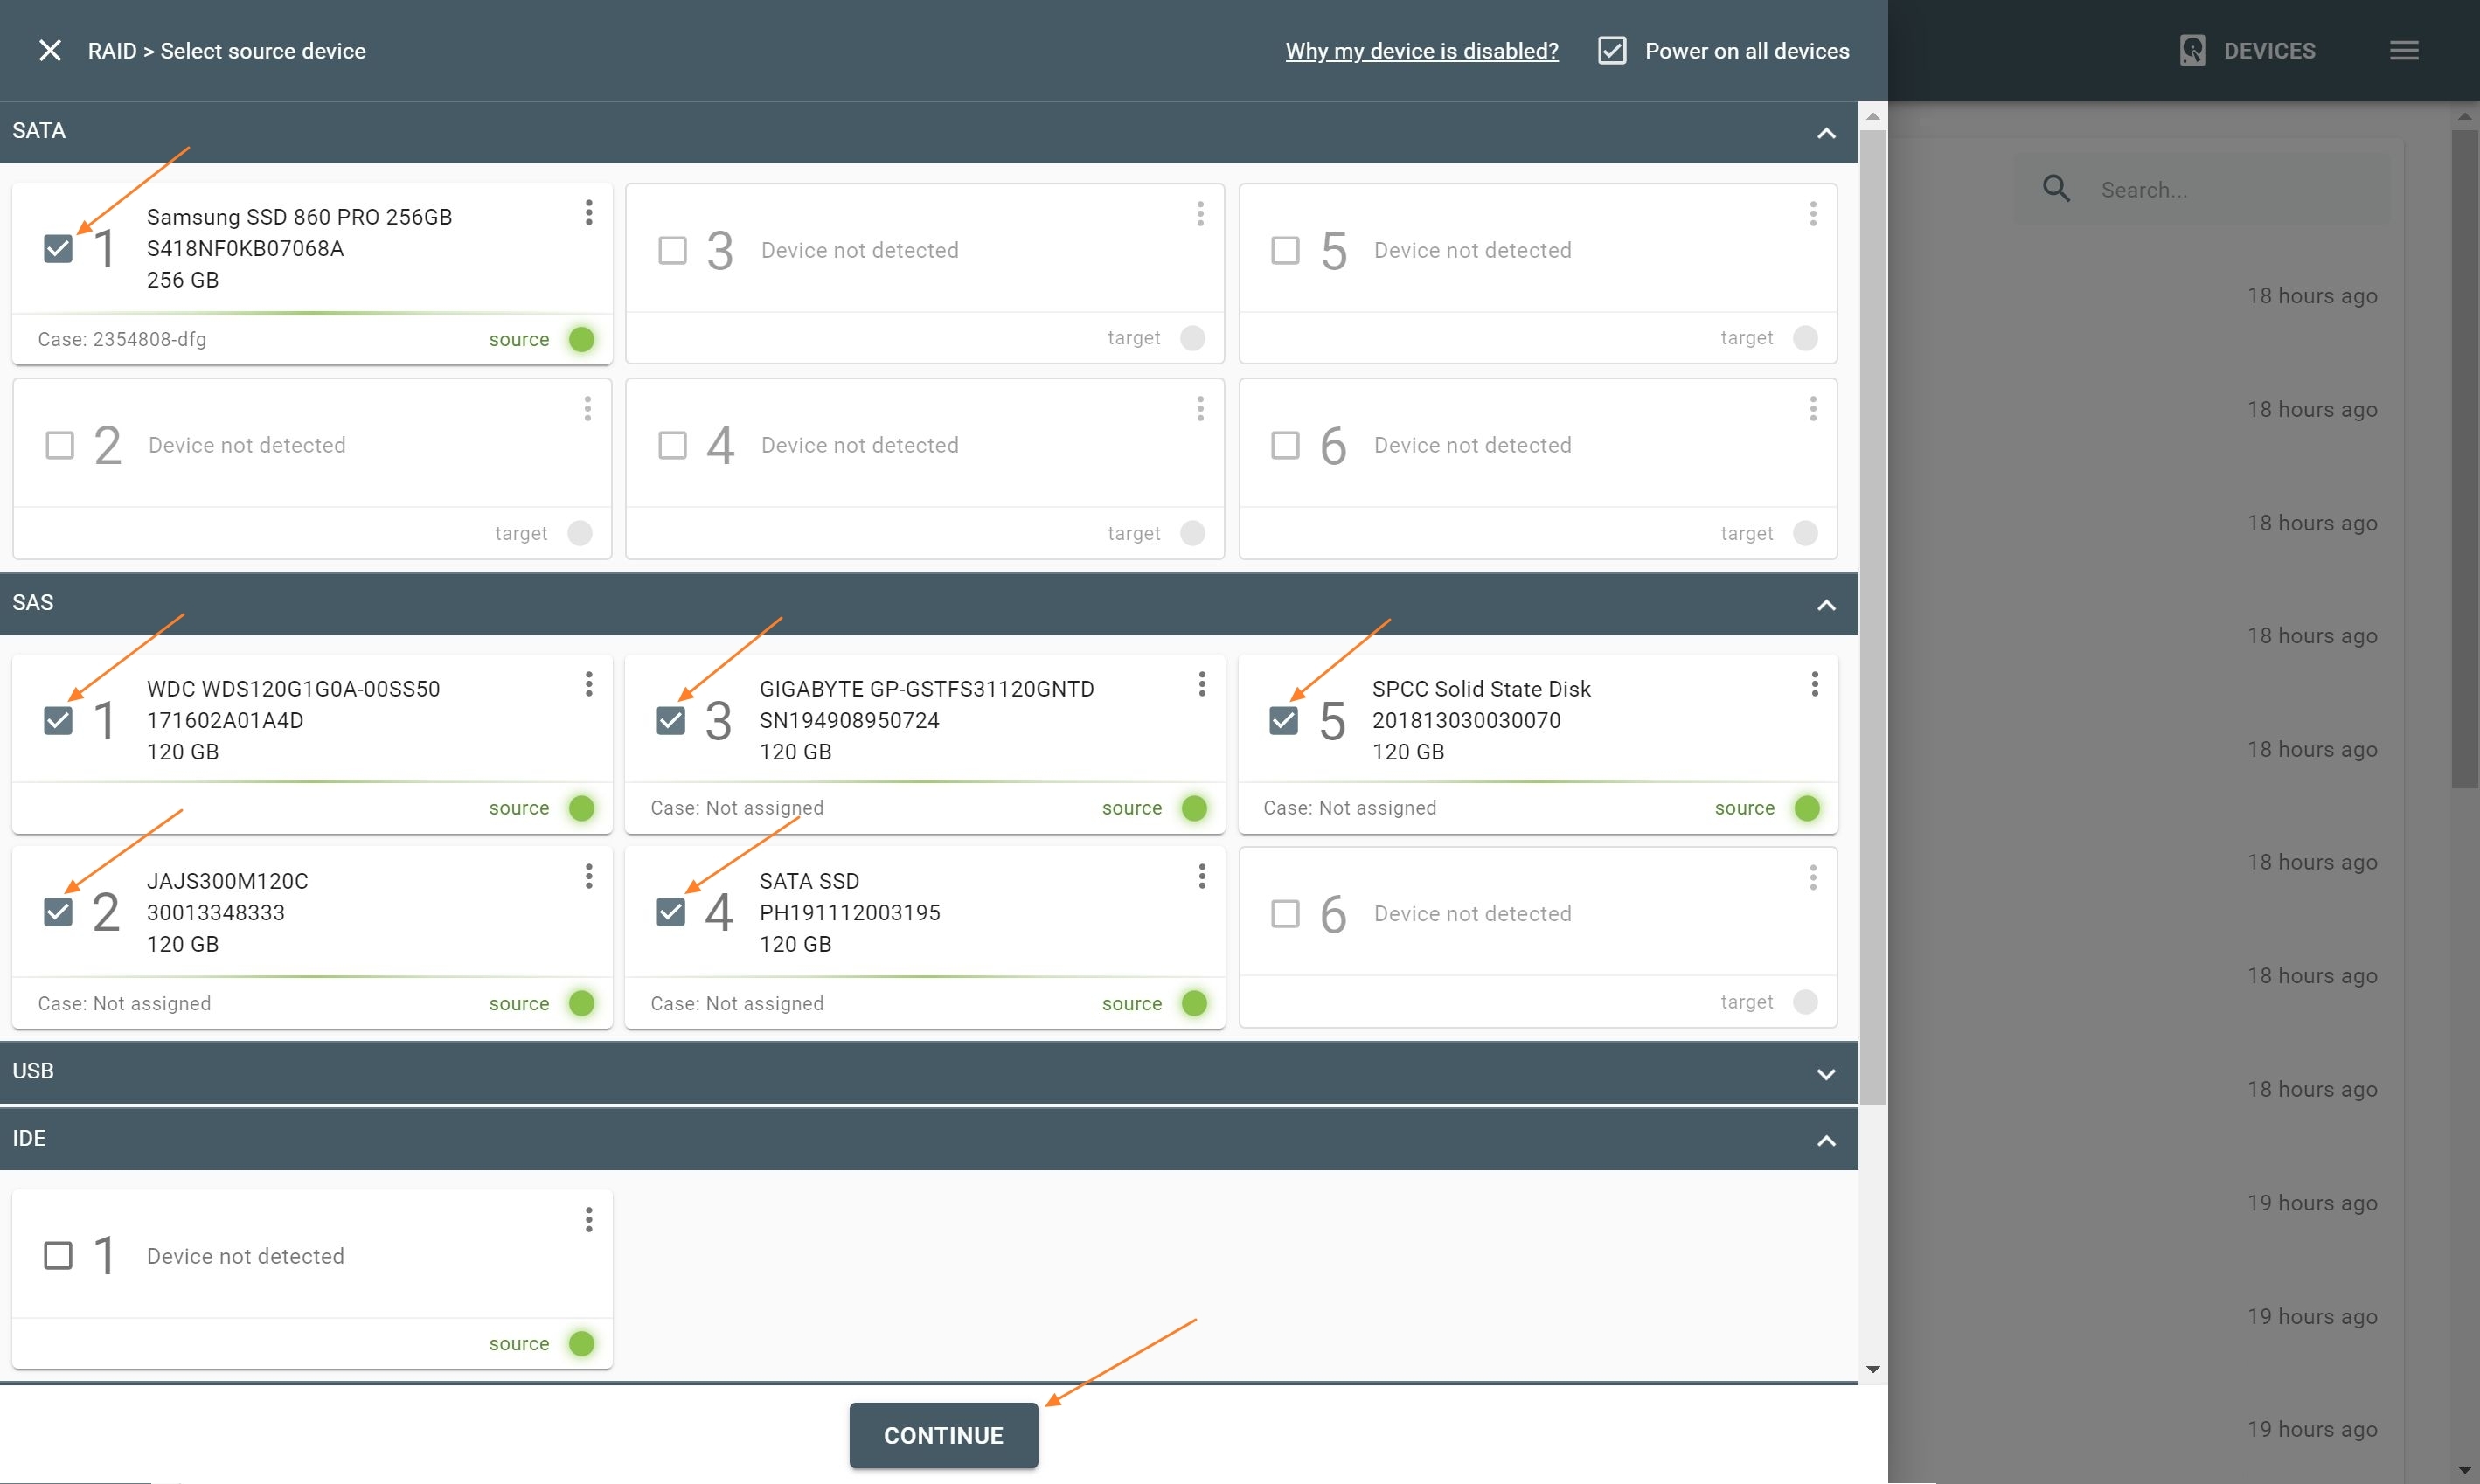2480x1484 pixels.
Task: Click the search magnifier icon
Action: (x=2056, y=188)
